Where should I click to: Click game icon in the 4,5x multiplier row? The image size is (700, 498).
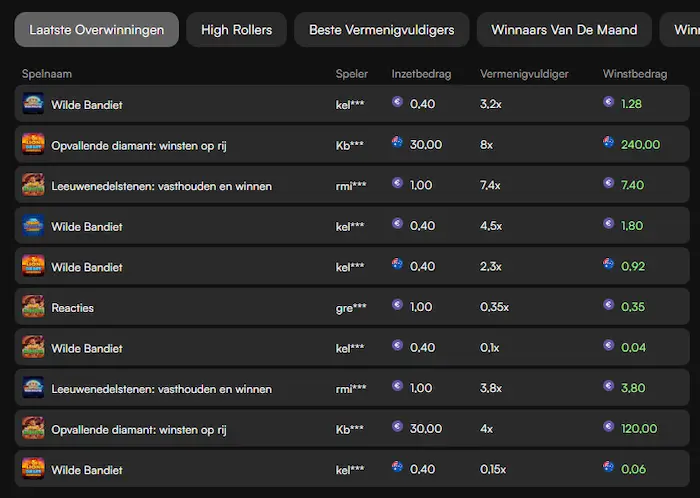pos(33,225)
